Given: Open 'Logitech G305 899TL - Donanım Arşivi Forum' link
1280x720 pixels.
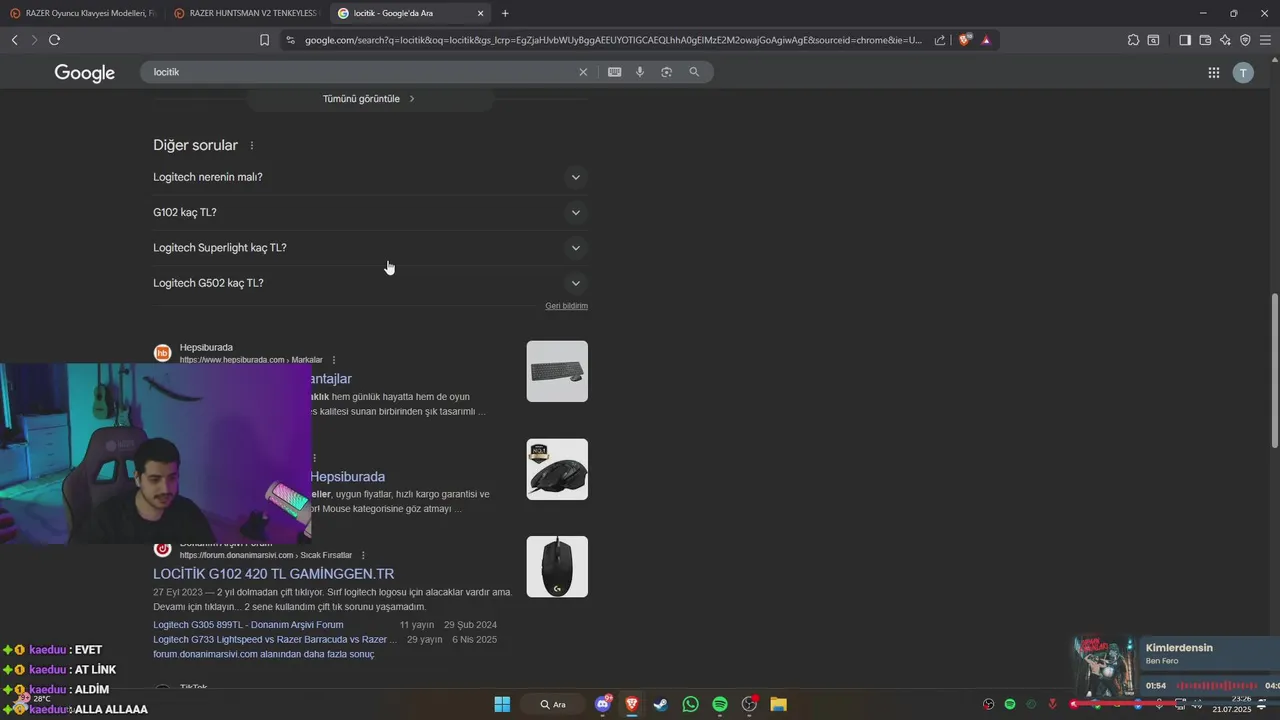Looking at the screenshot, I should pyautogui.click(x=248, y=625).
